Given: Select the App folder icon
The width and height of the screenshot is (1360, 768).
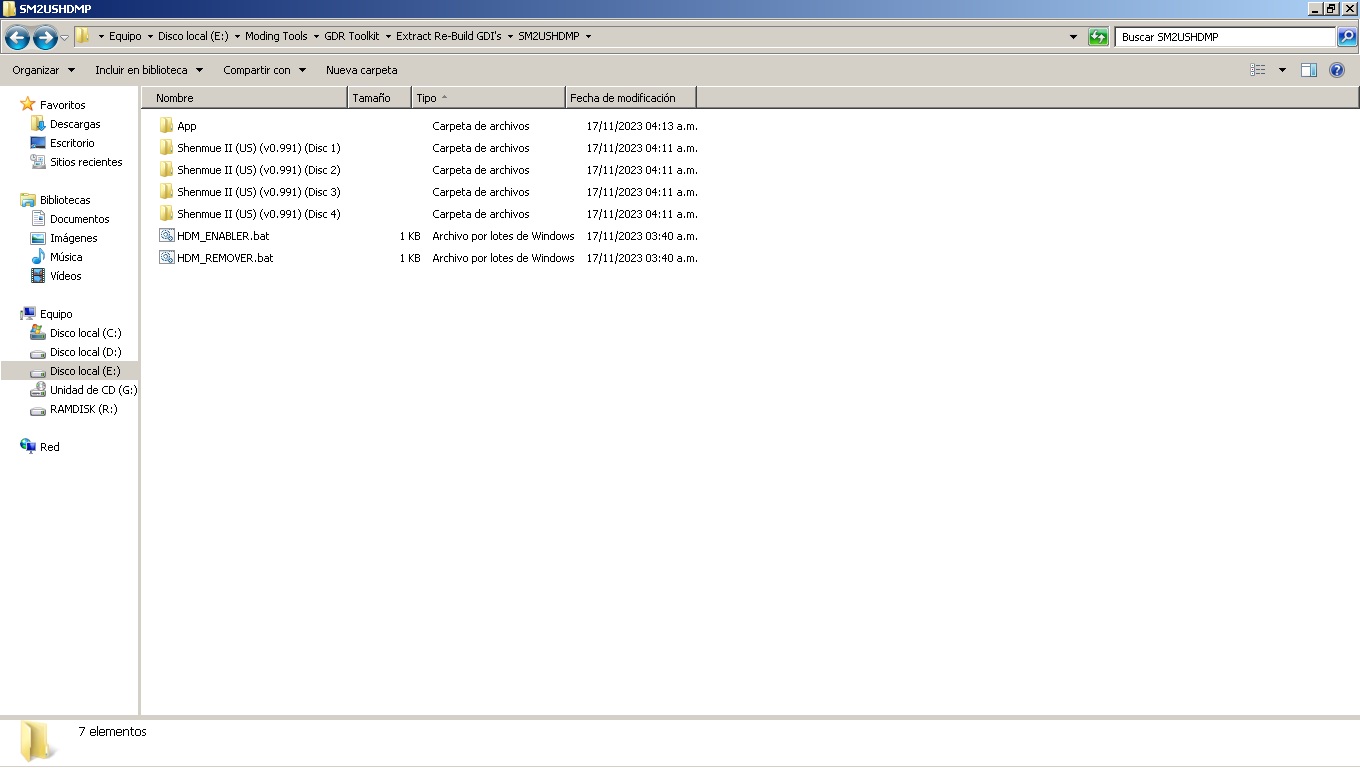Looking at the screenshot, I should (x=166, y=126).
